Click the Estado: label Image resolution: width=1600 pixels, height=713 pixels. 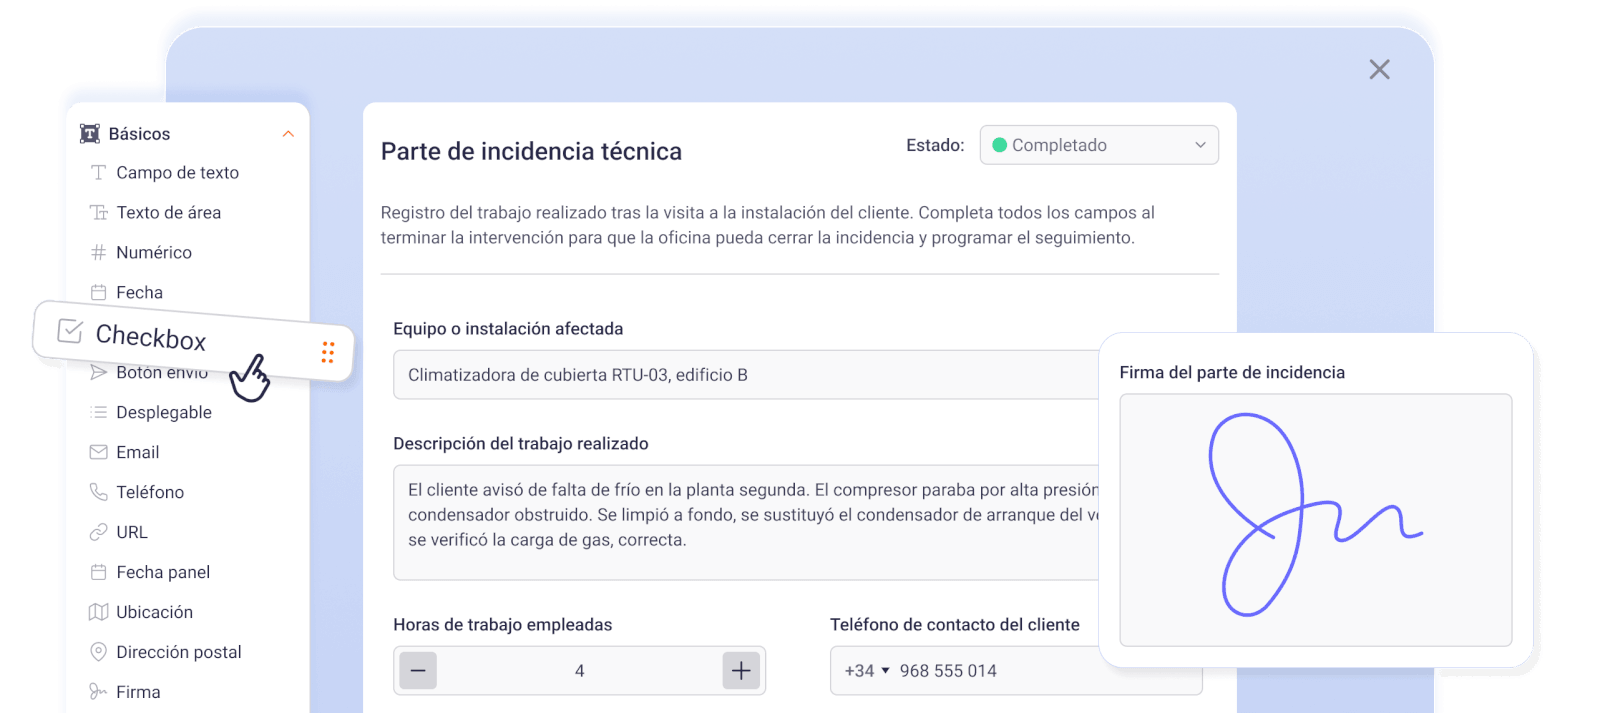pos(935,145)
